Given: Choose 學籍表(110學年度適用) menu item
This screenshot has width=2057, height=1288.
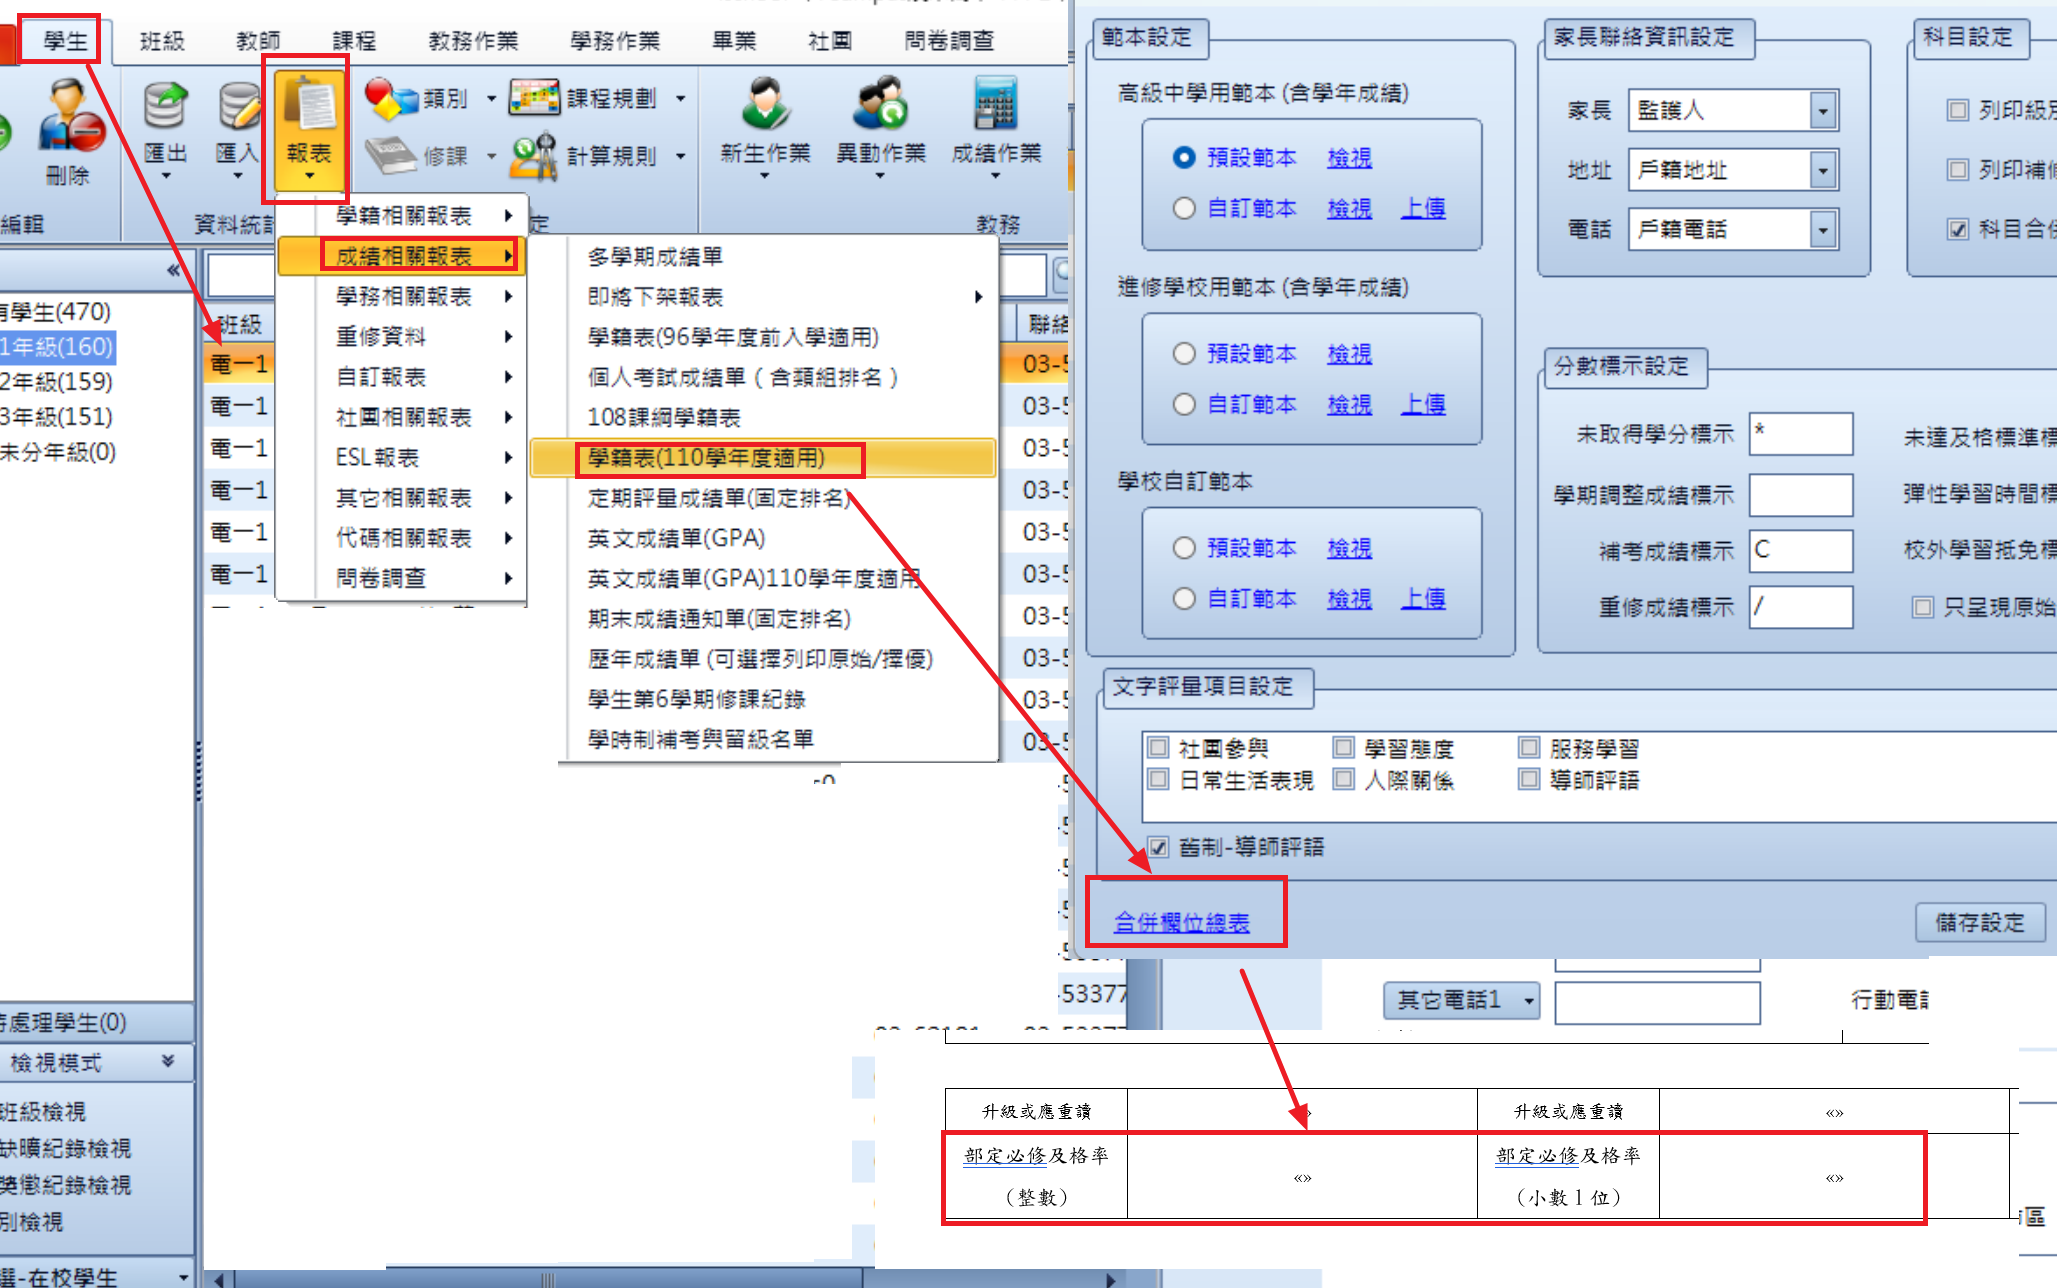Looking at the screenshot, I should (x=763, y=458).
